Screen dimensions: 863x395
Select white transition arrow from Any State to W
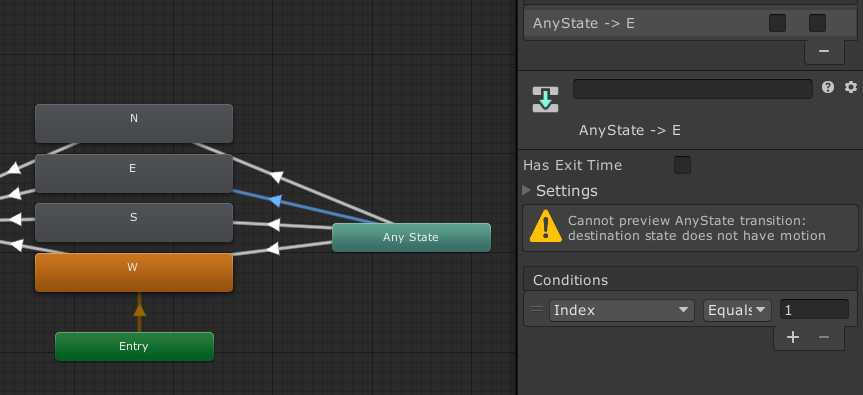coord(272,249)
